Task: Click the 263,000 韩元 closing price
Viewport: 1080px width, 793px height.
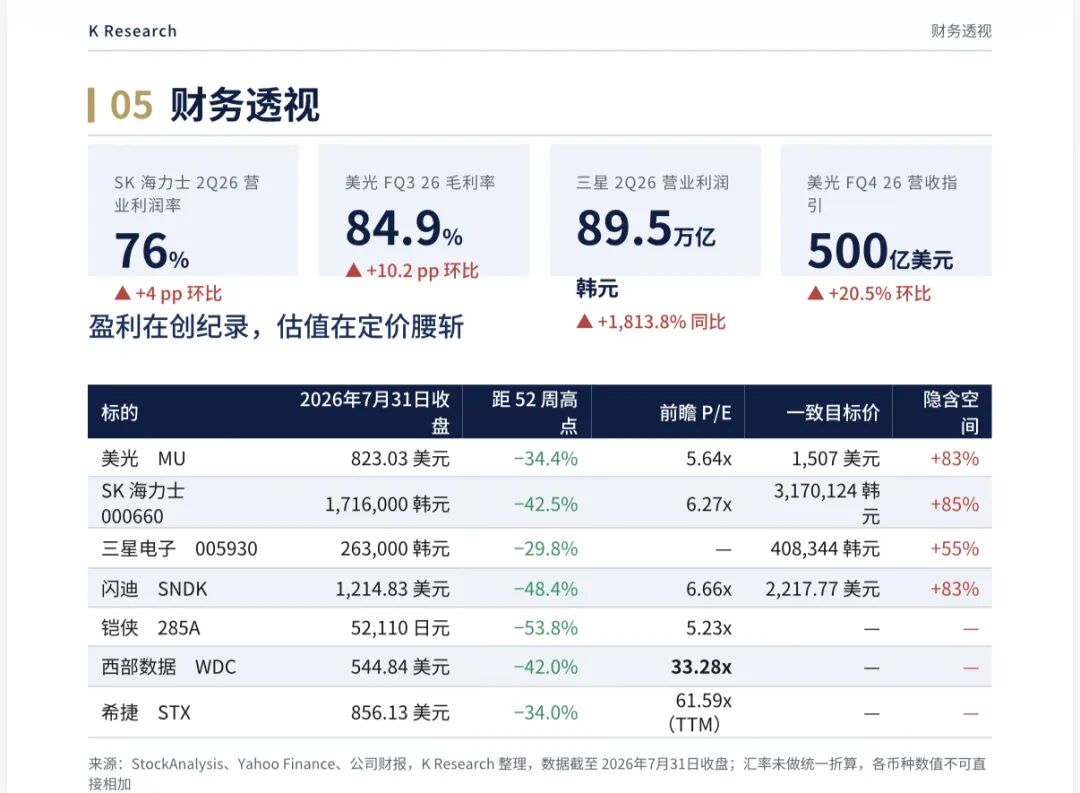Action: [x=395, y=548]
